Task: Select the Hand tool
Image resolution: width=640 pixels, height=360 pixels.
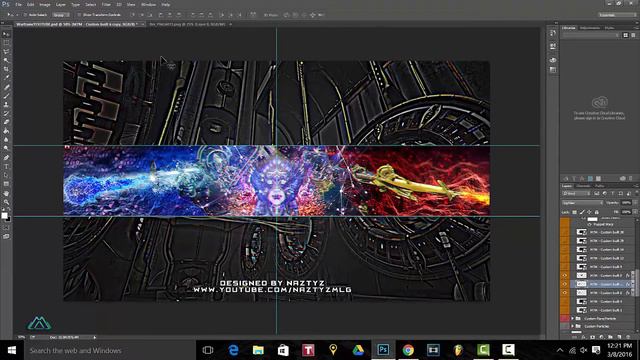Action: click(x=6, y=193)
